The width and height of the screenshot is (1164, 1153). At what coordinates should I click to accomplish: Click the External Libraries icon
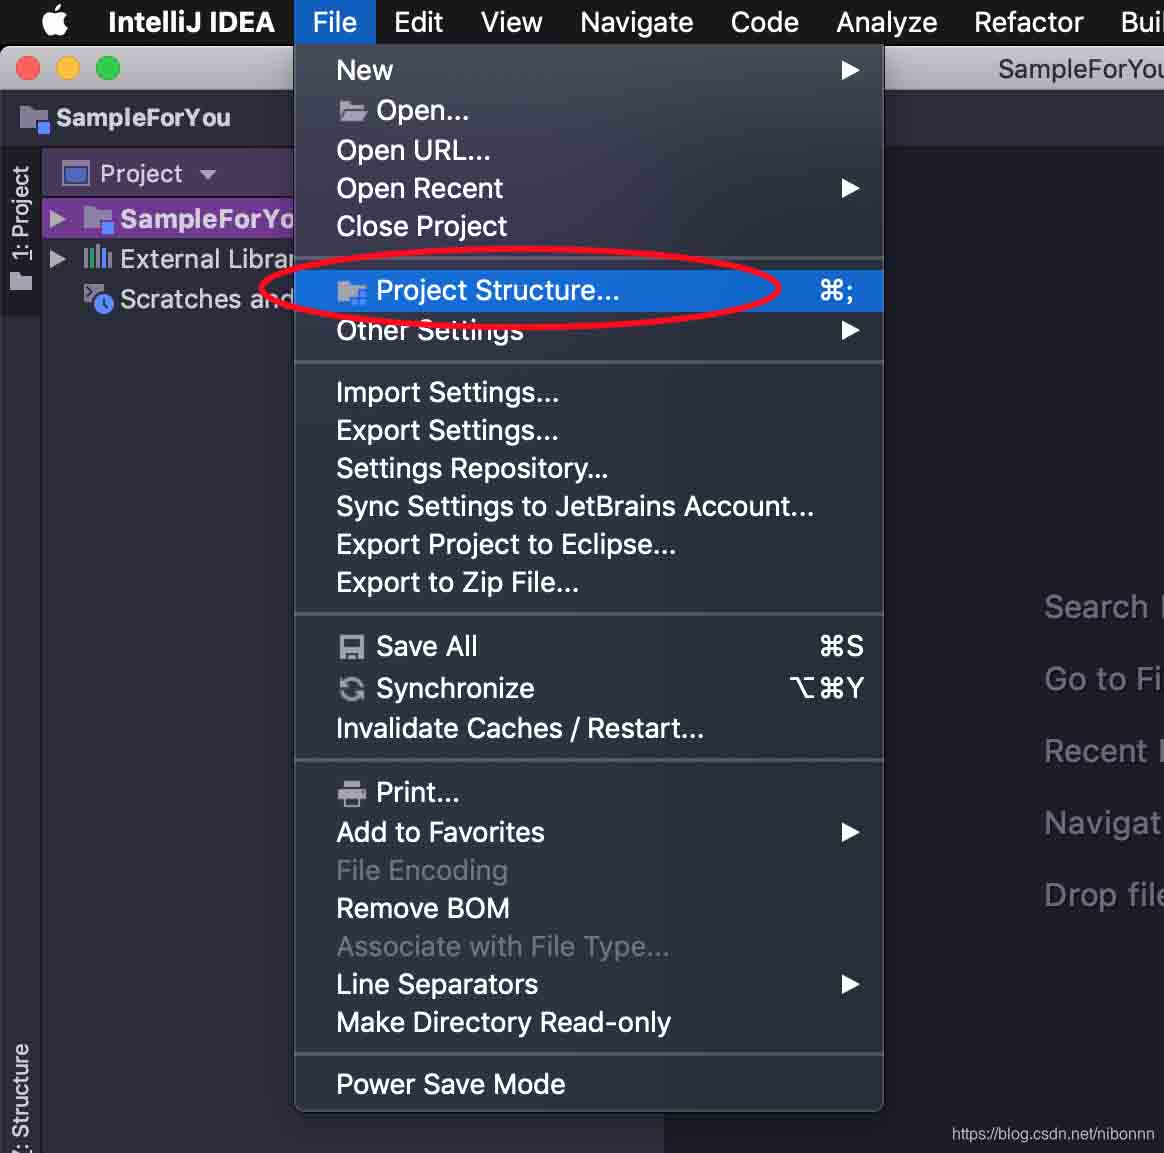pyautogui.click(x=97, y=258)
